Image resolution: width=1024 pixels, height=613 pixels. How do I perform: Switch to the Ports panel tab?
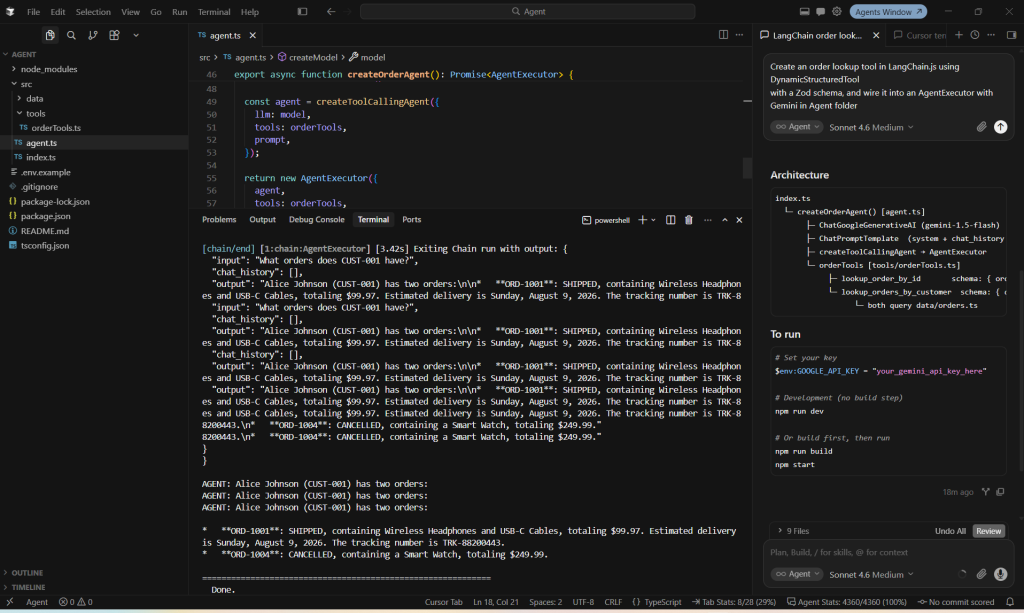click(411, 219)
